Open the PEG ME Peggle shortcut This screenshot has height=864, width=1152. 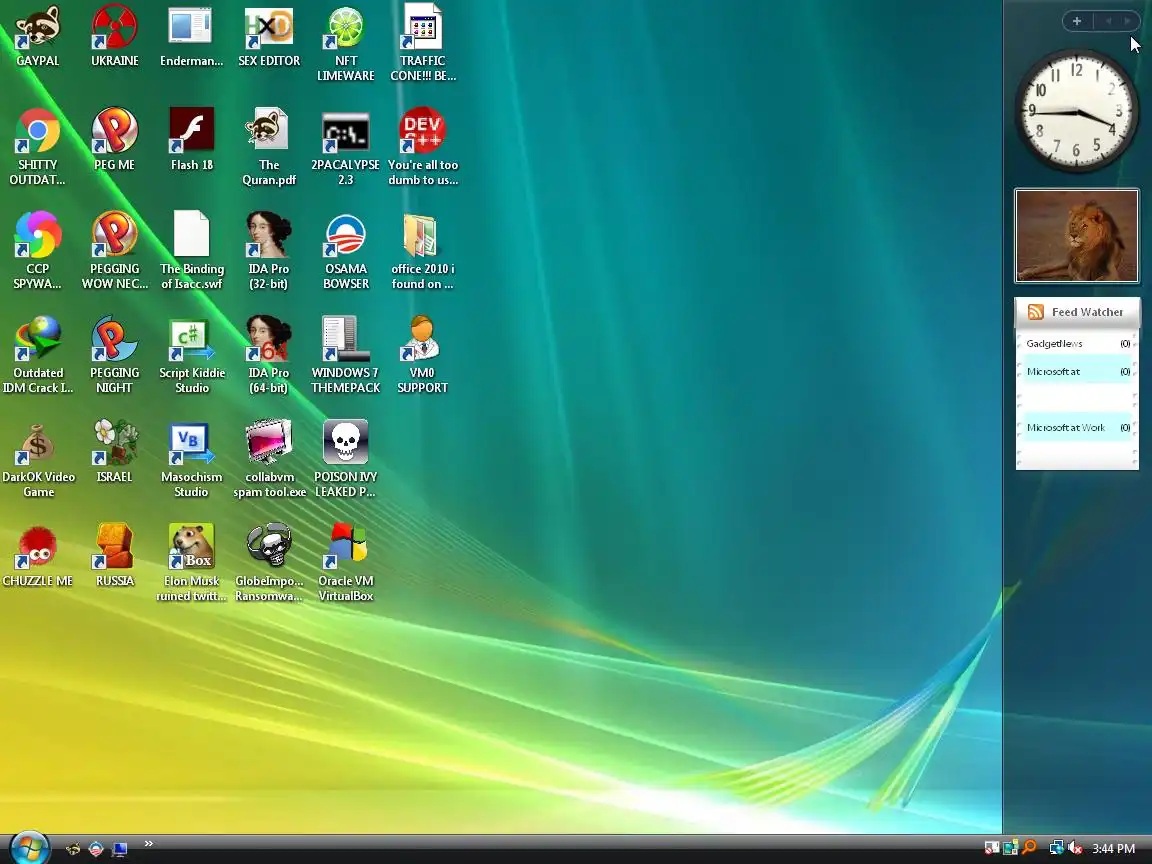[115, 140]
